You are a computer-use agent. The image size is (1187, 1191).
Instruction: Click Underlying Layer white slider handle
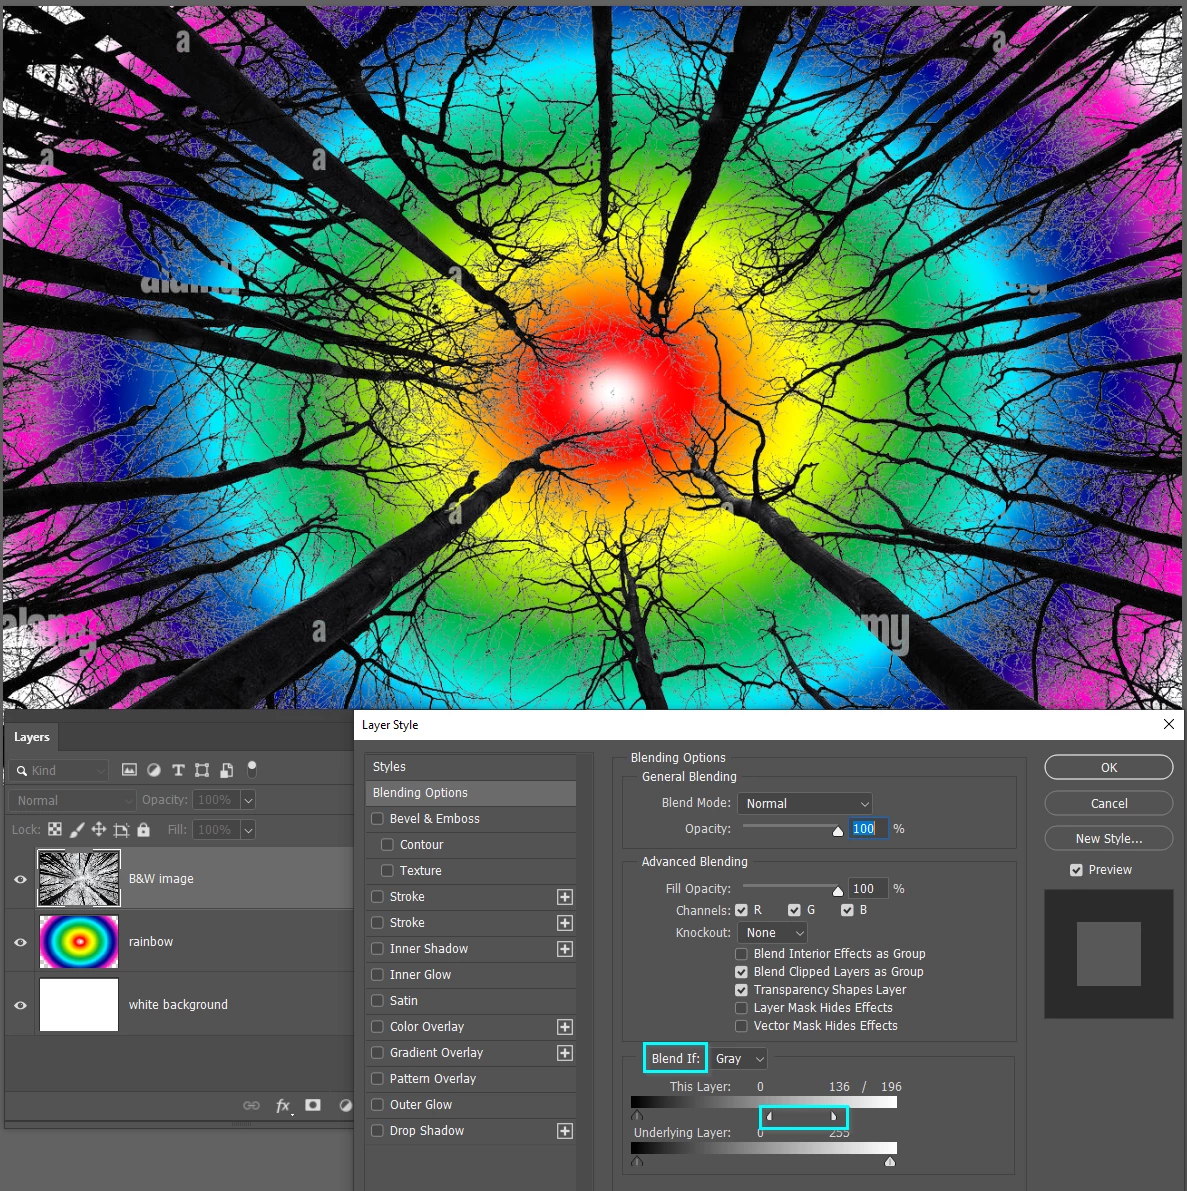(x=890, y=1161)
